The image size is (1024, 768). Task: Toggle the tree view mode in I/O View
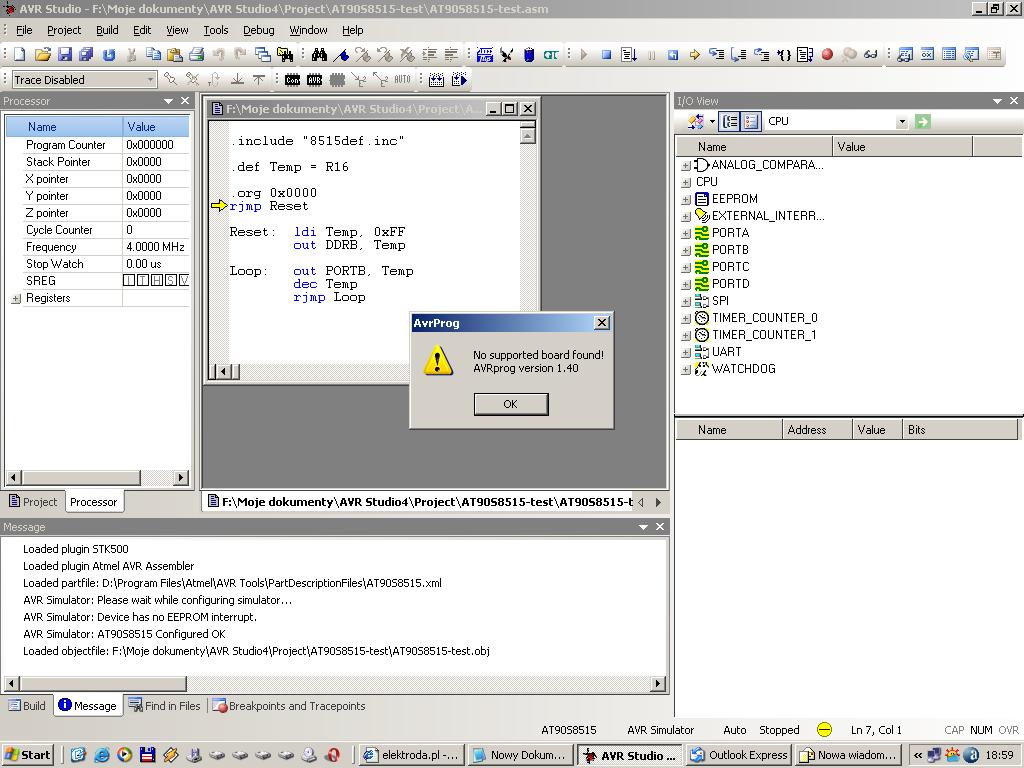730,121
